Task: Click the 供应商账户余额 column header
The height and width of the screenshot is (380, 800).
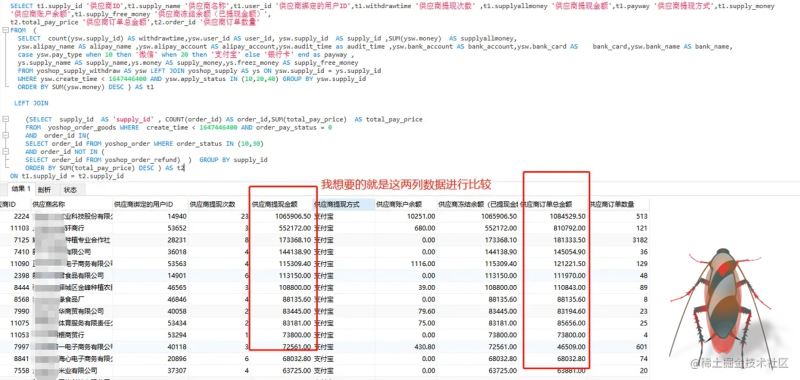Action: coord(405,204)
